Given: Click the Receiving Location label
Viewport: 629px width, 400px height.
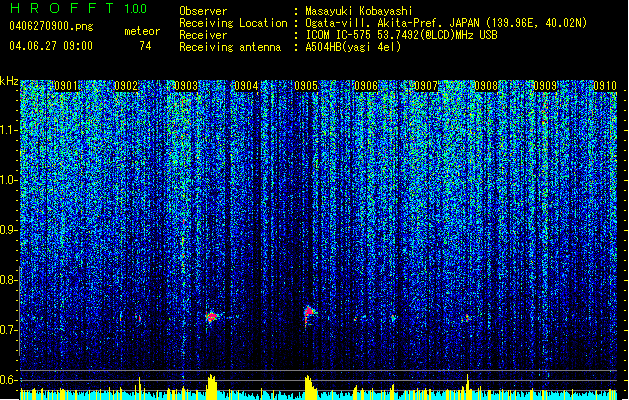Looking at the screenshot, I should tap(233, 23).
